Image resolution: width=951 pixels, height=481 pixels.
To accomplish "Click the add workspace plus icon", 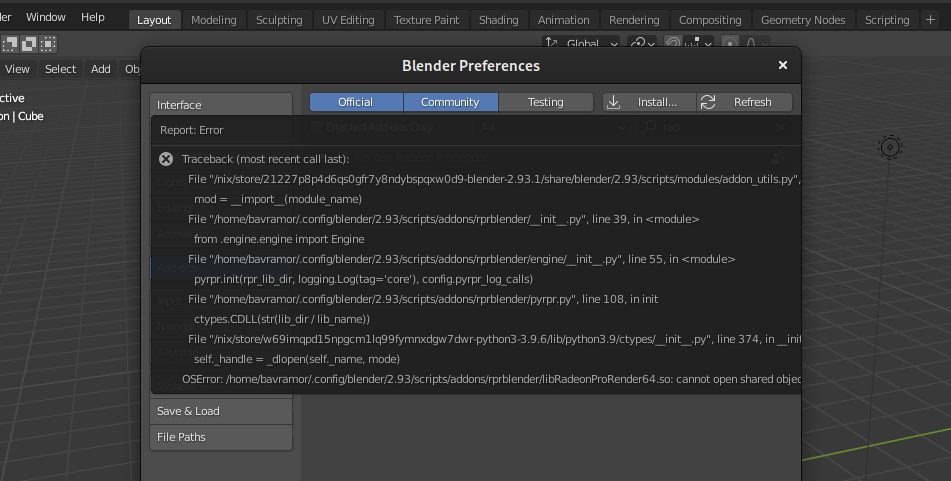I will click(931, 19).
